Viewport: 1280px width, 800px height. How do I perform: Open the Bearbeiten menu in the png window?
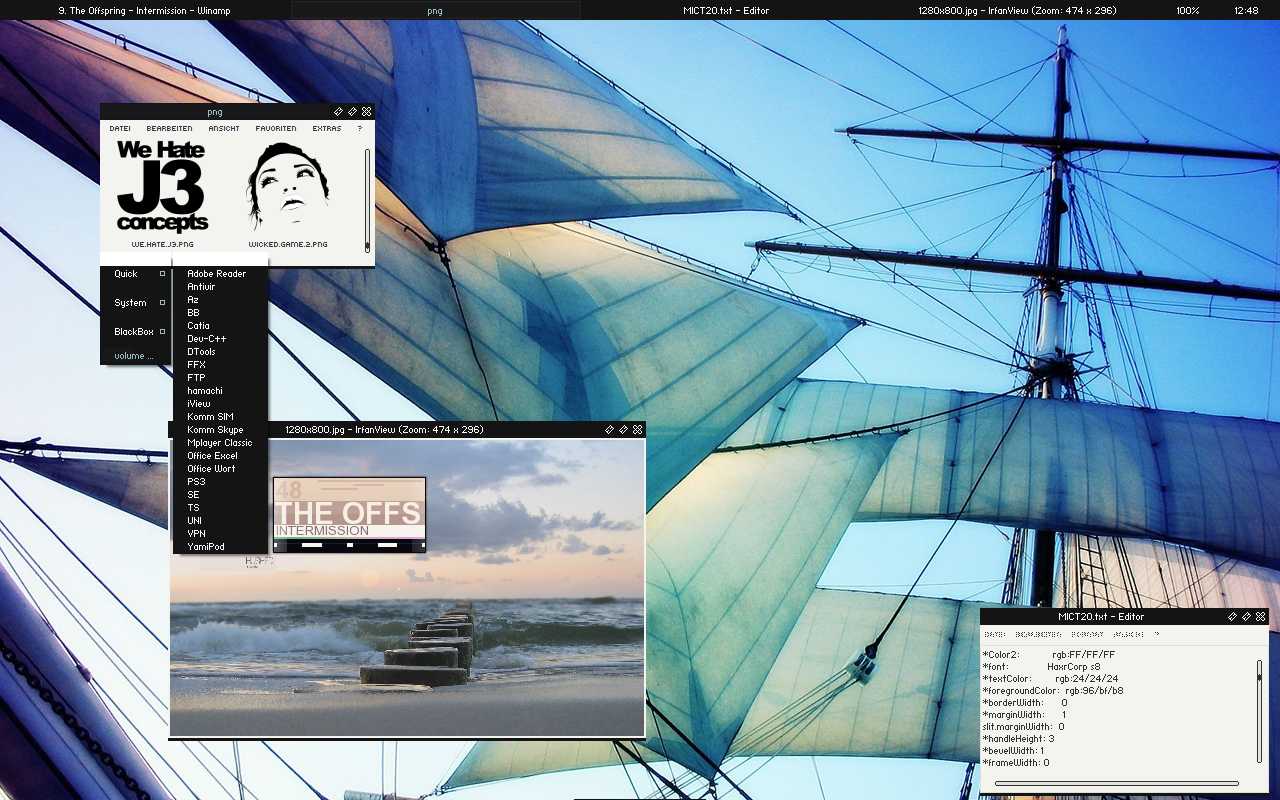tap(169, 128)
